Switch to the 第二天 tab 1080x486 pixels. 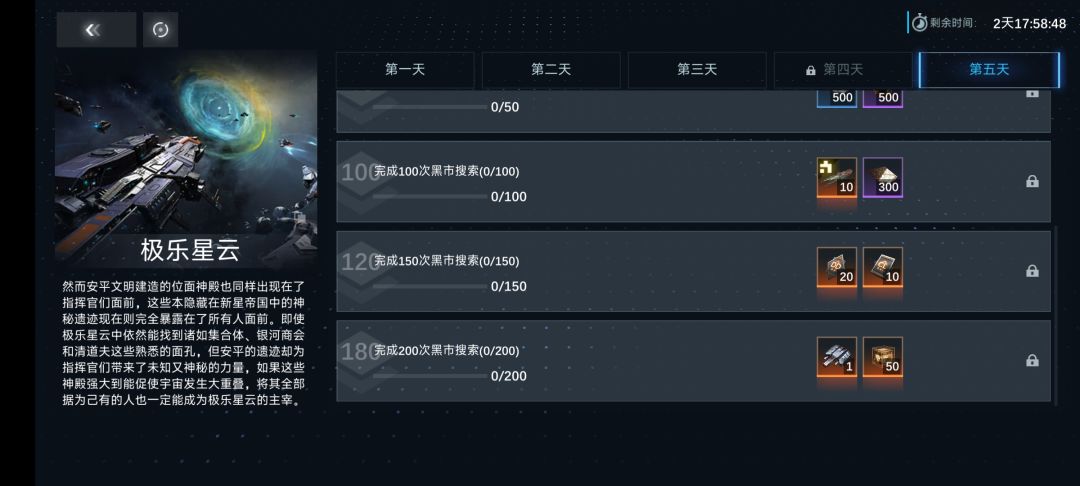tap(551, 70)
